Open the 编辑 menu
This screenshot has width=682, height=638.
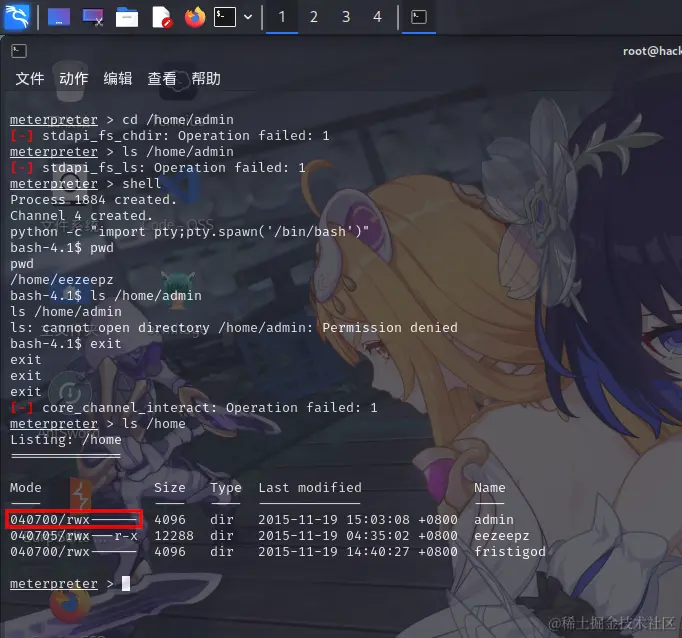pos(118,79)
